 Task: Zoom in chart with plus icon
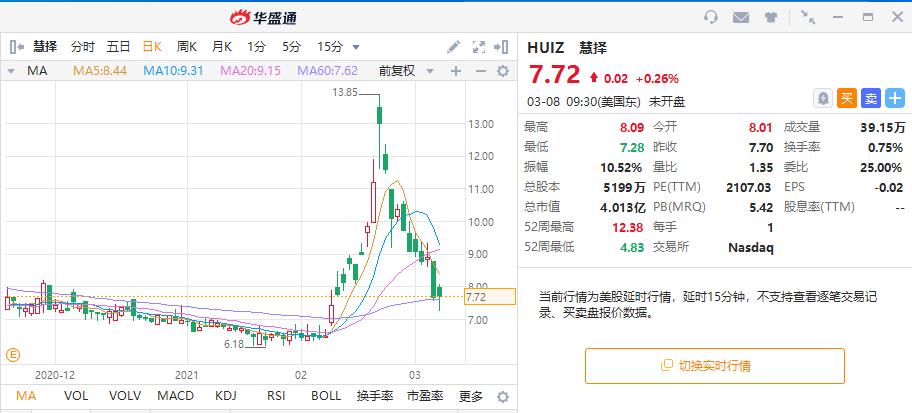(x=455, y=71)
